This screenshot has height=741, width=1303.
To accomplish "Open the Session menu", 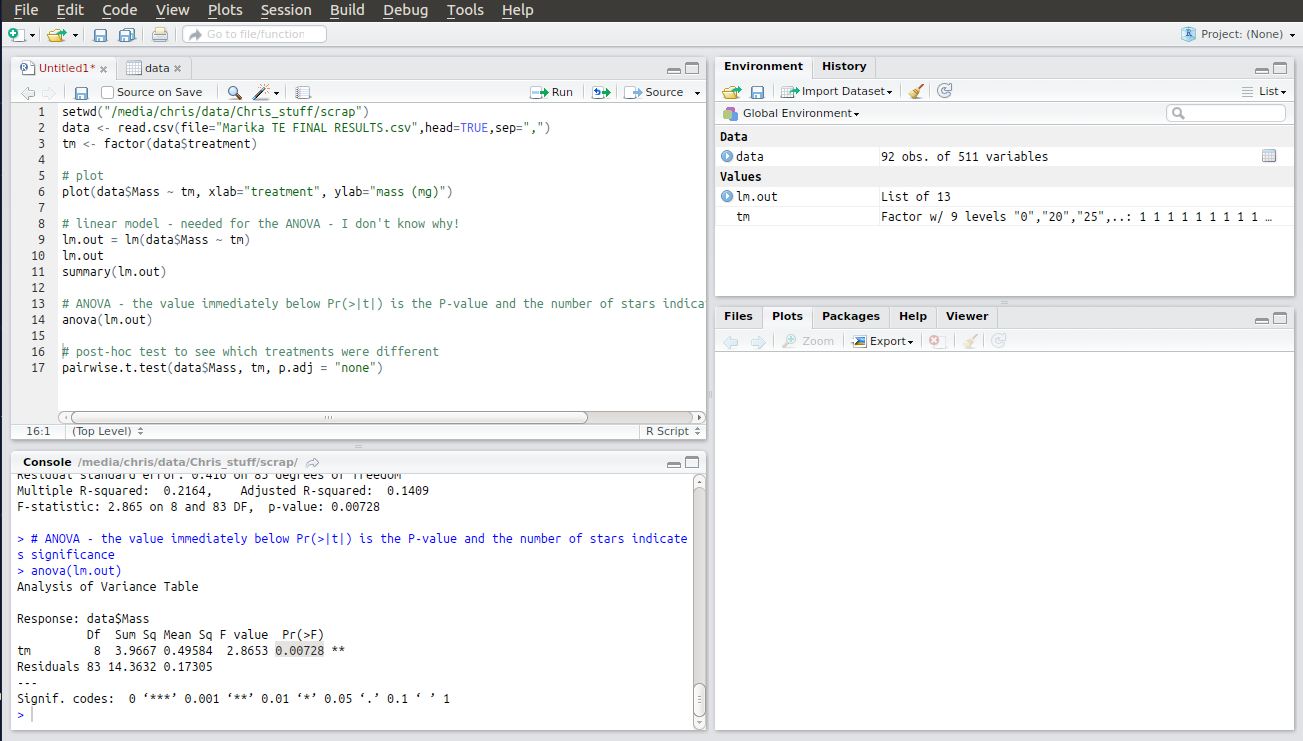I will pos(286,10).
